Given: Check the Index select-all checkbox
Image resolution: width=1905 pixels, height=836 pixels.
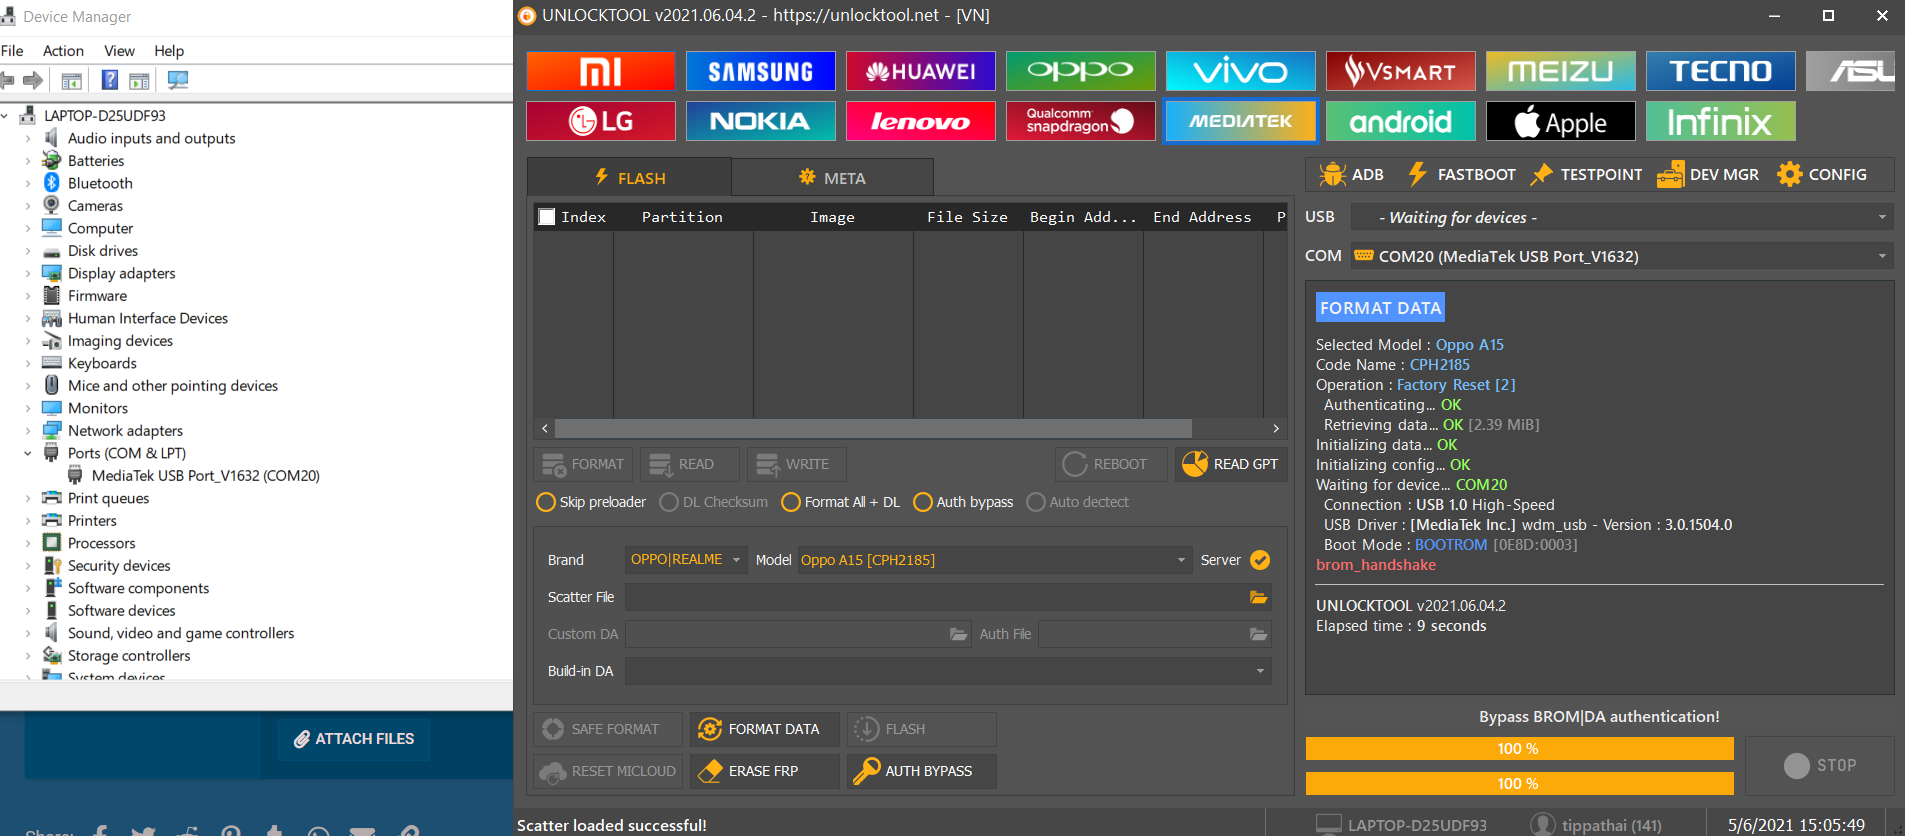Looking at the screenshot, I should click(547, 217).
